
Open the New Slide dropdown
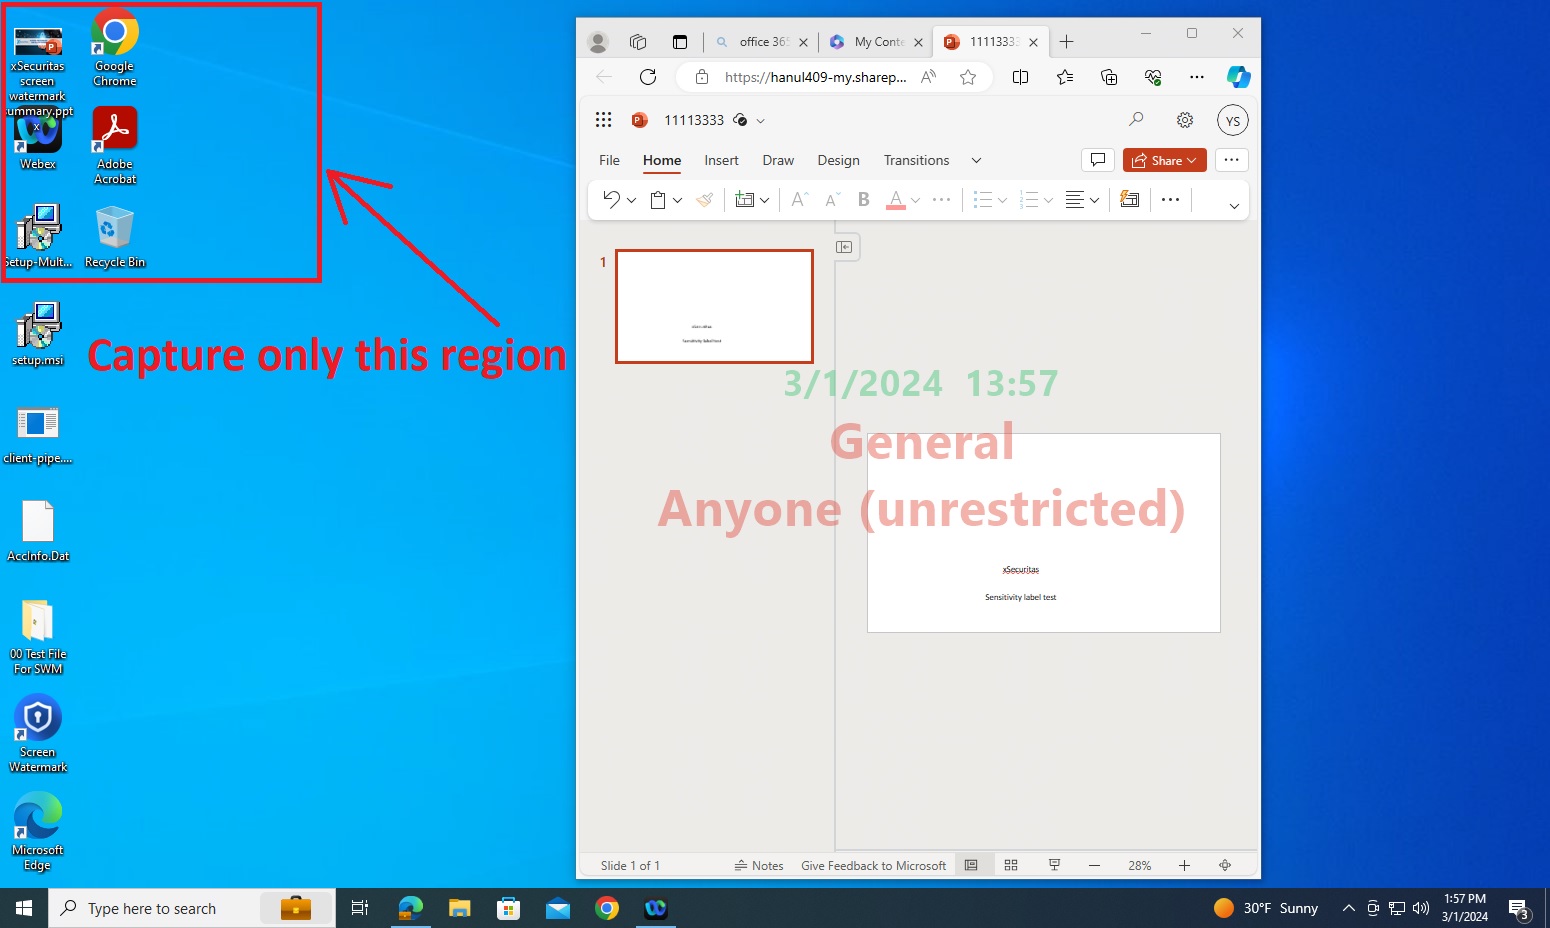click(x=765, y=200)
